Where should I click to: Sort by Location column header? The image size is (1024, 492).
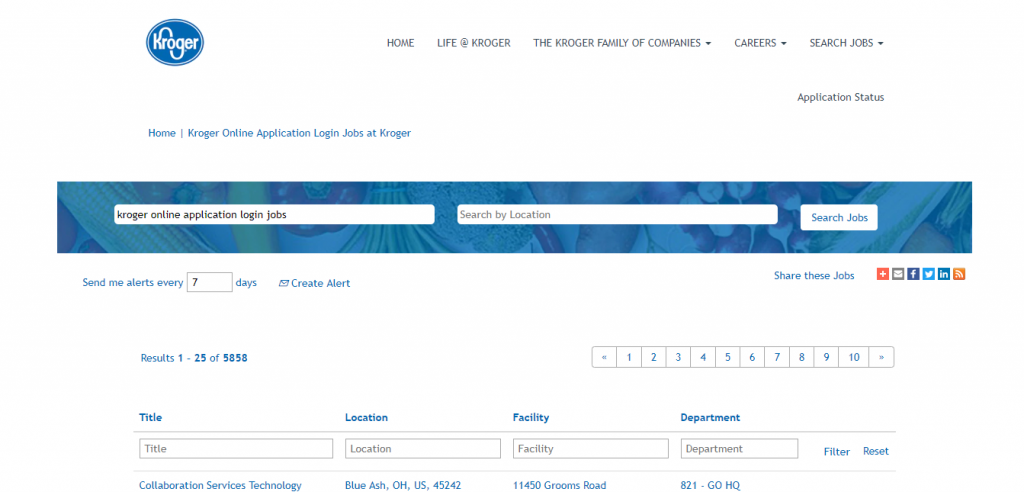pos(366,417)
